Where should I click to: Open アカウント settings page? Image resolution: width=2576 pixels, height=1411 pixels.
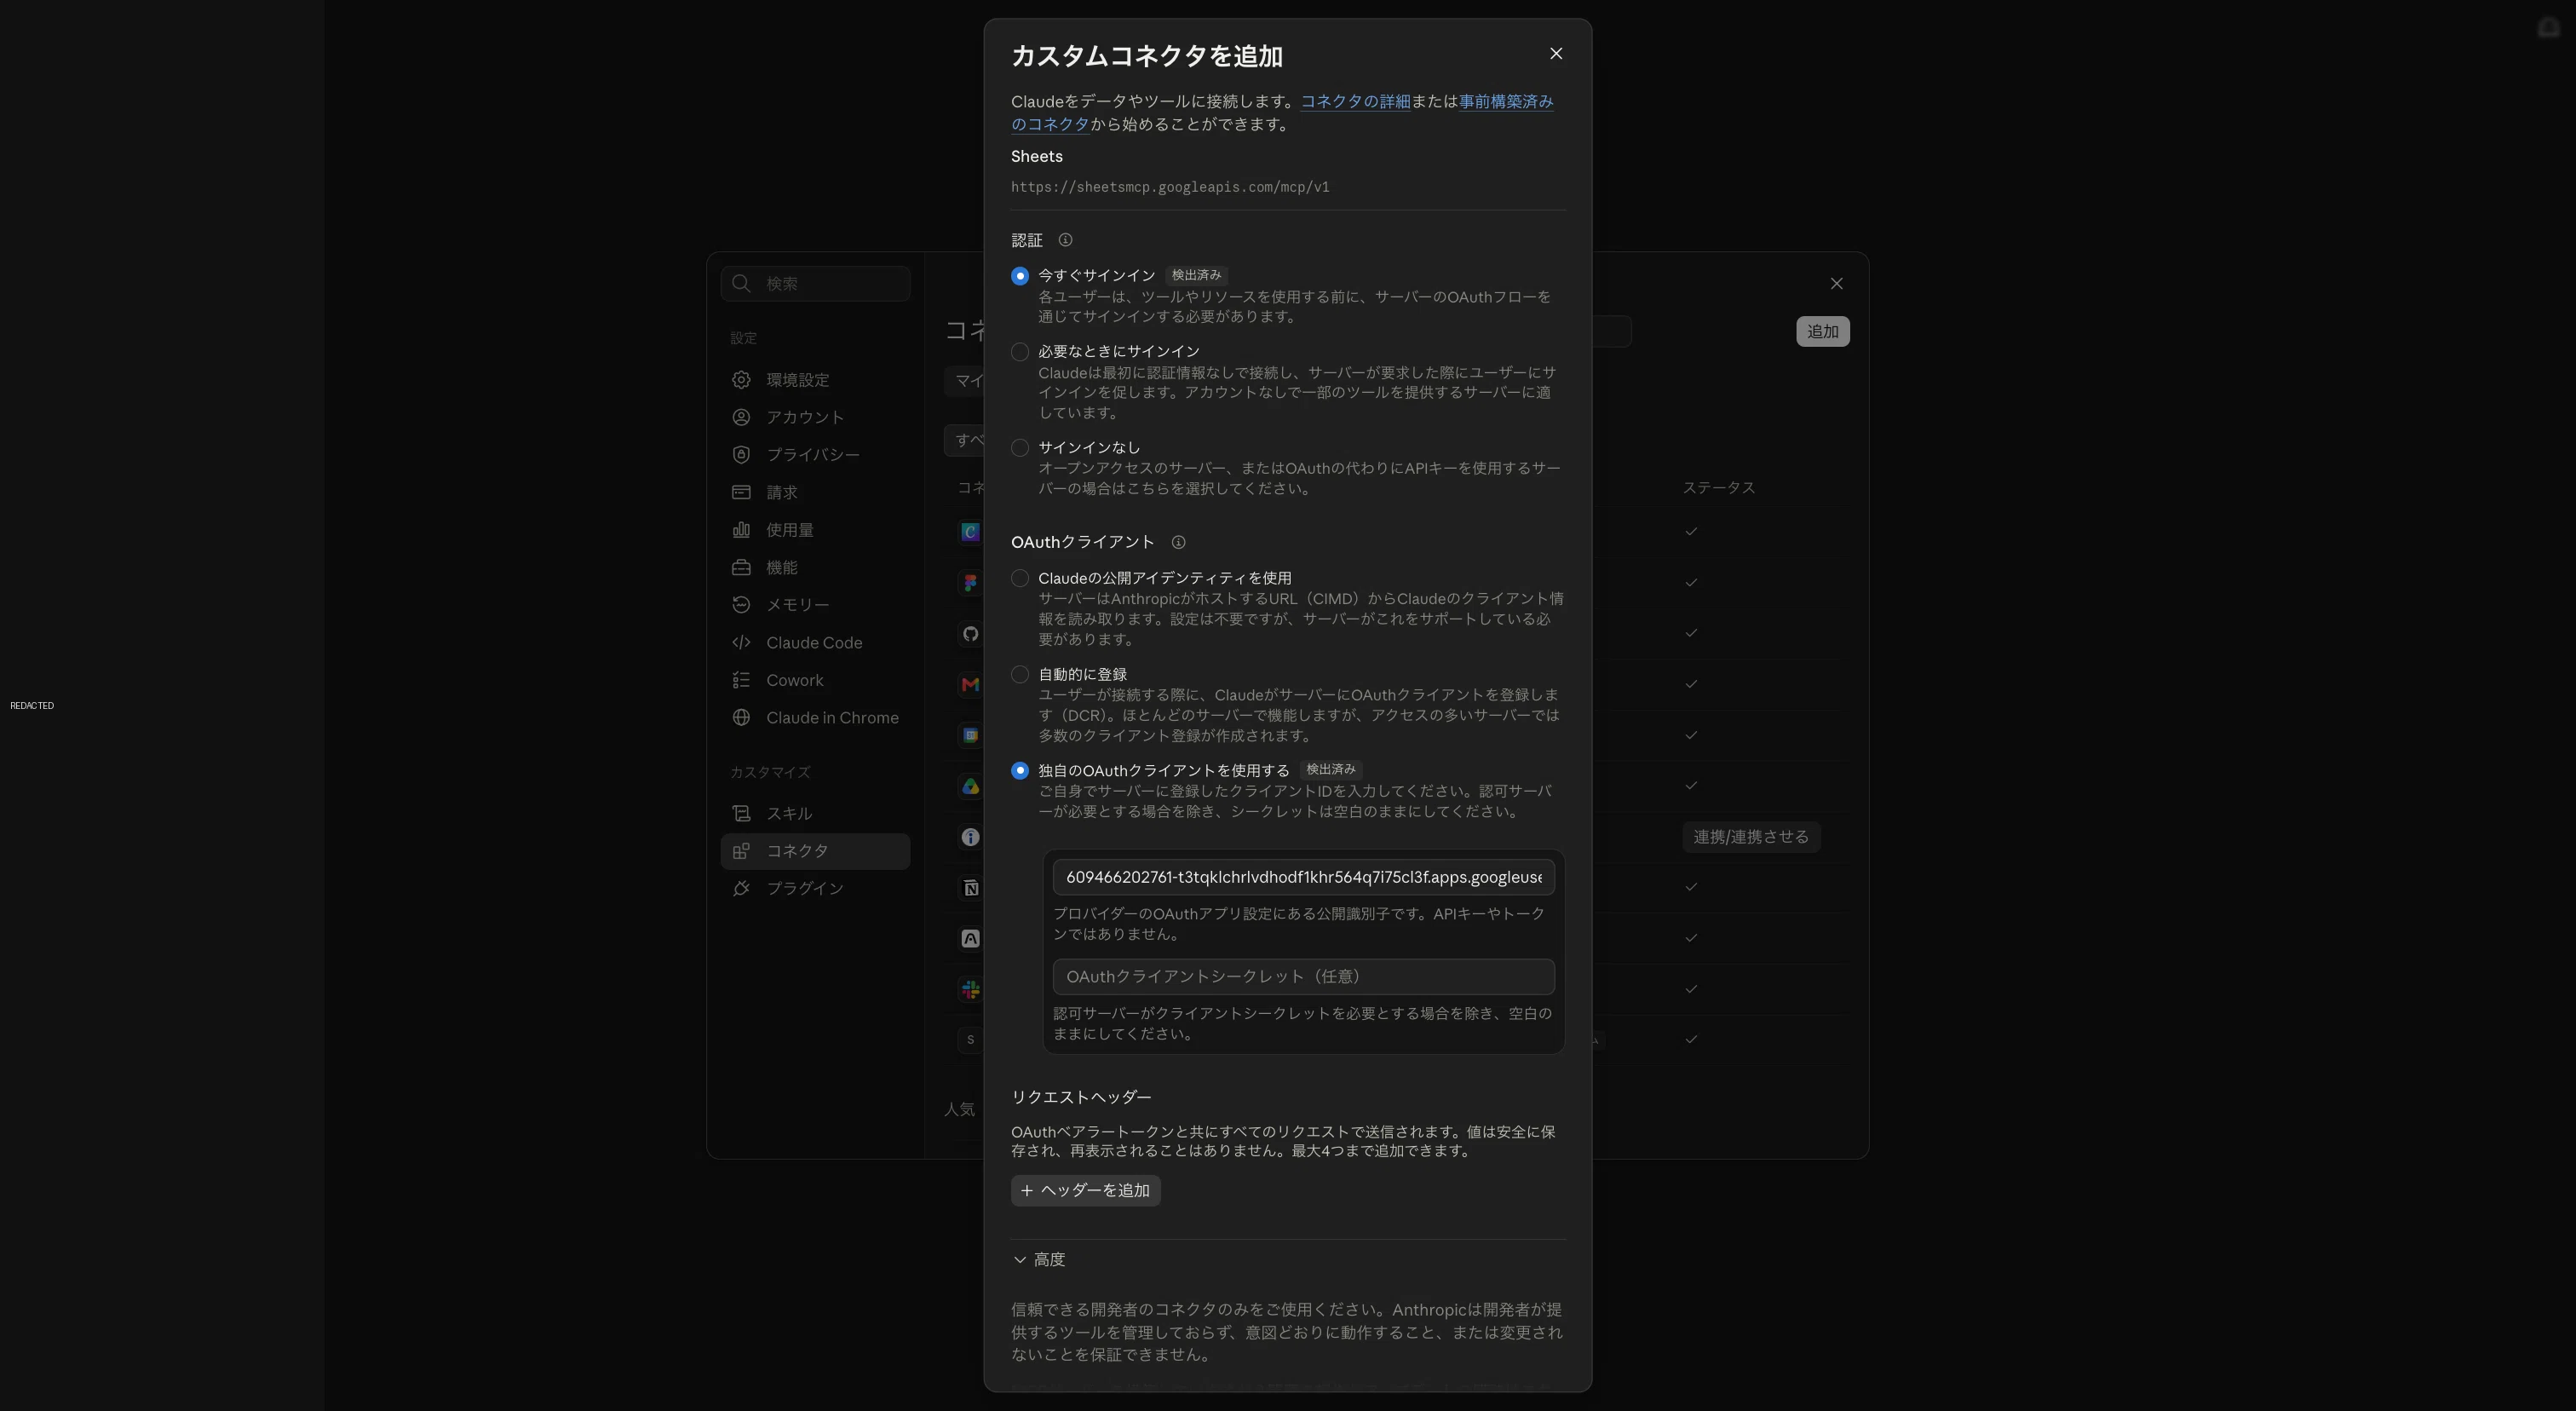click(815, 417)
